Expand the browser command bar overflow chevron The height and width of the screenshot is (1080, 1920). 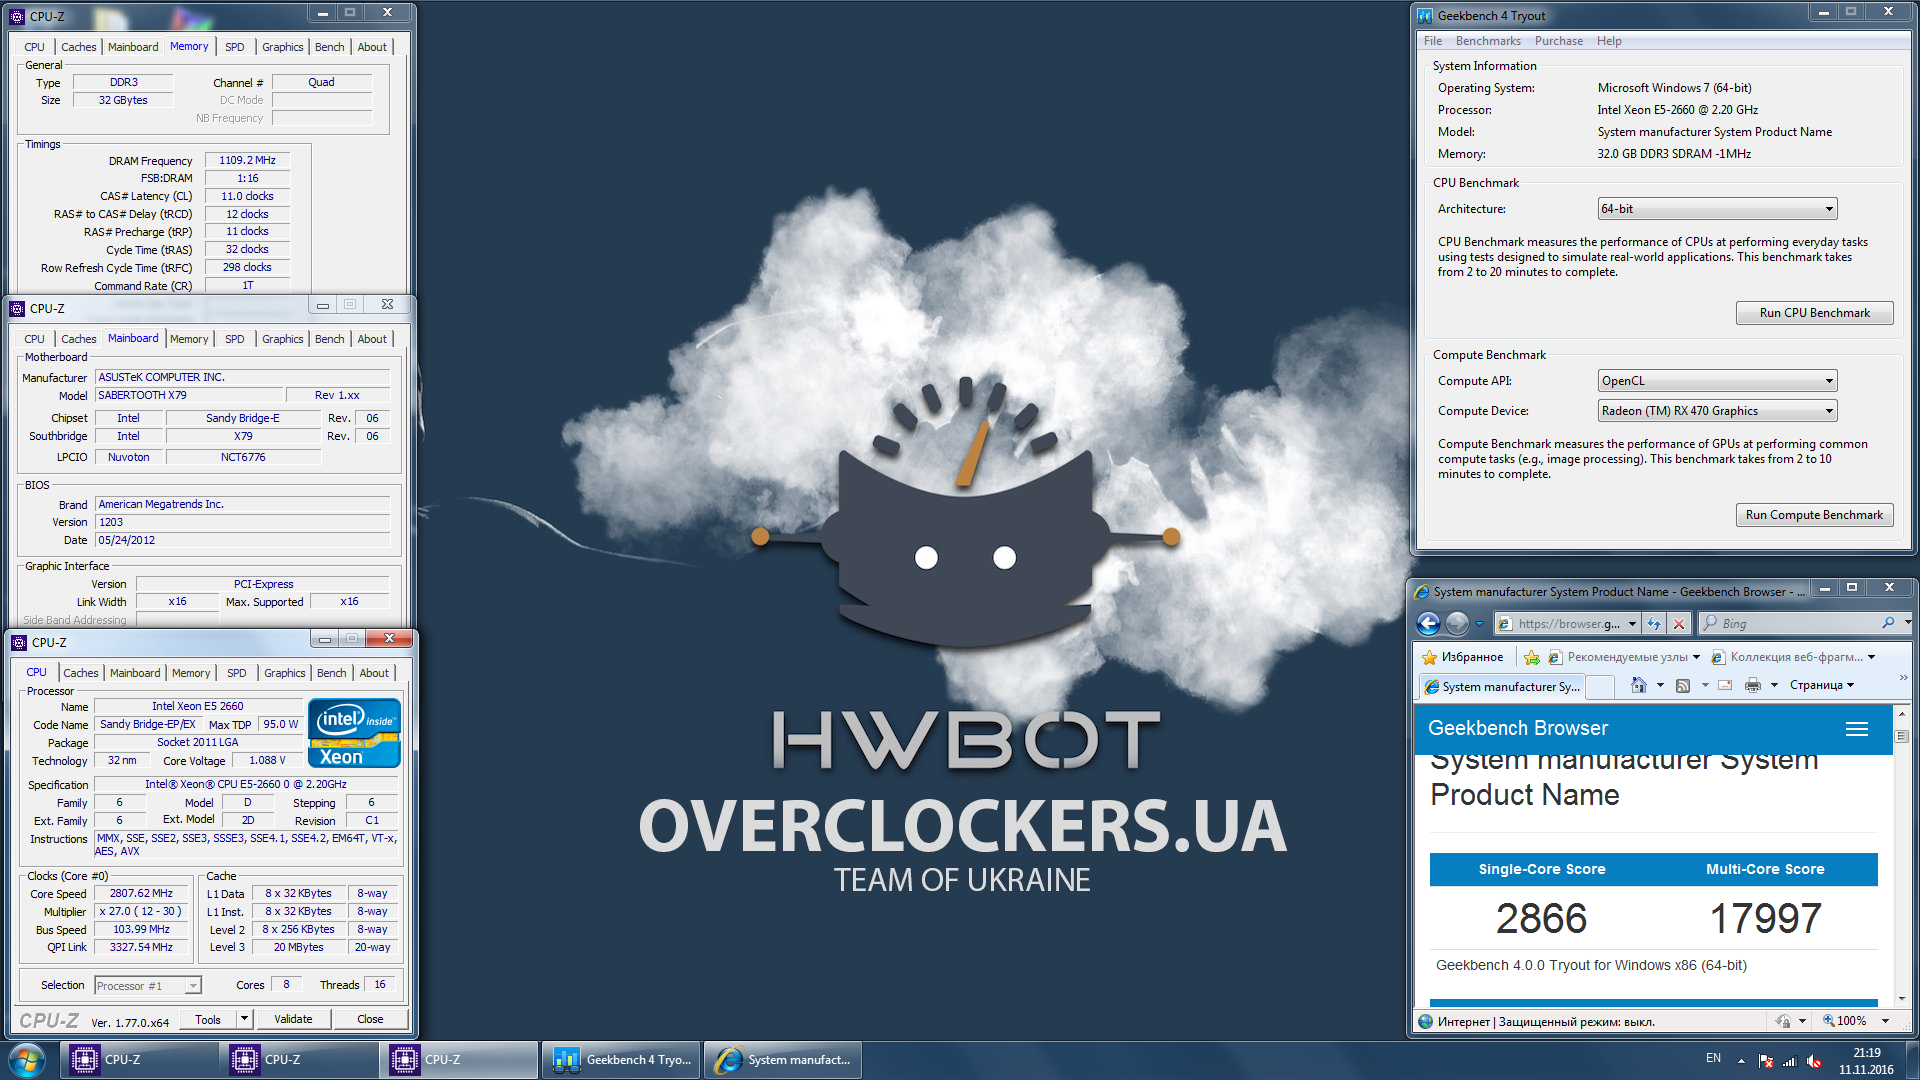click(1902, 678)
